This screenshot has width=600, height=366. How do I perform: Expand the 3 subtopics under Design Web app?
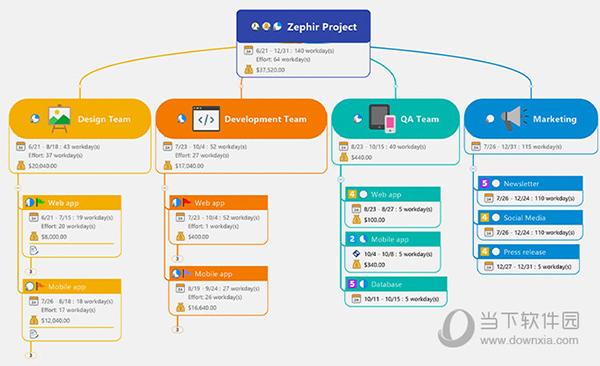click(31, 271)
